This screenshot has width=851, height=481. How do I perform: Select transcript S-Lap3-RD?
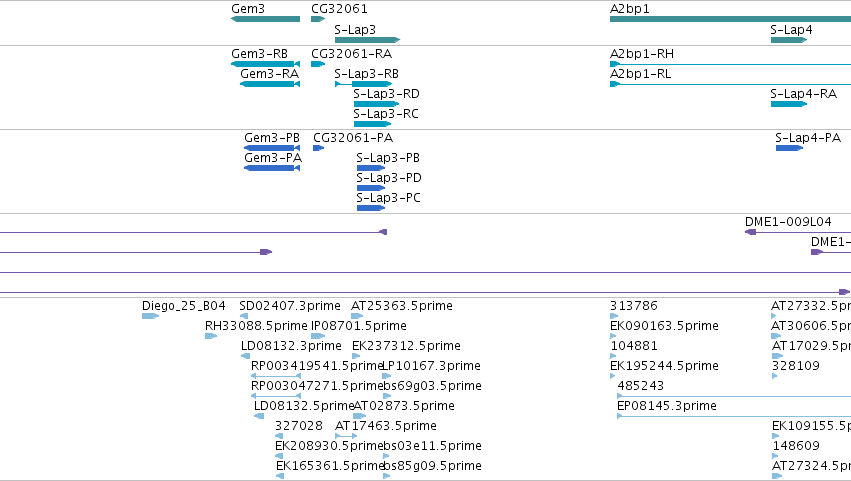click(376, 104)
